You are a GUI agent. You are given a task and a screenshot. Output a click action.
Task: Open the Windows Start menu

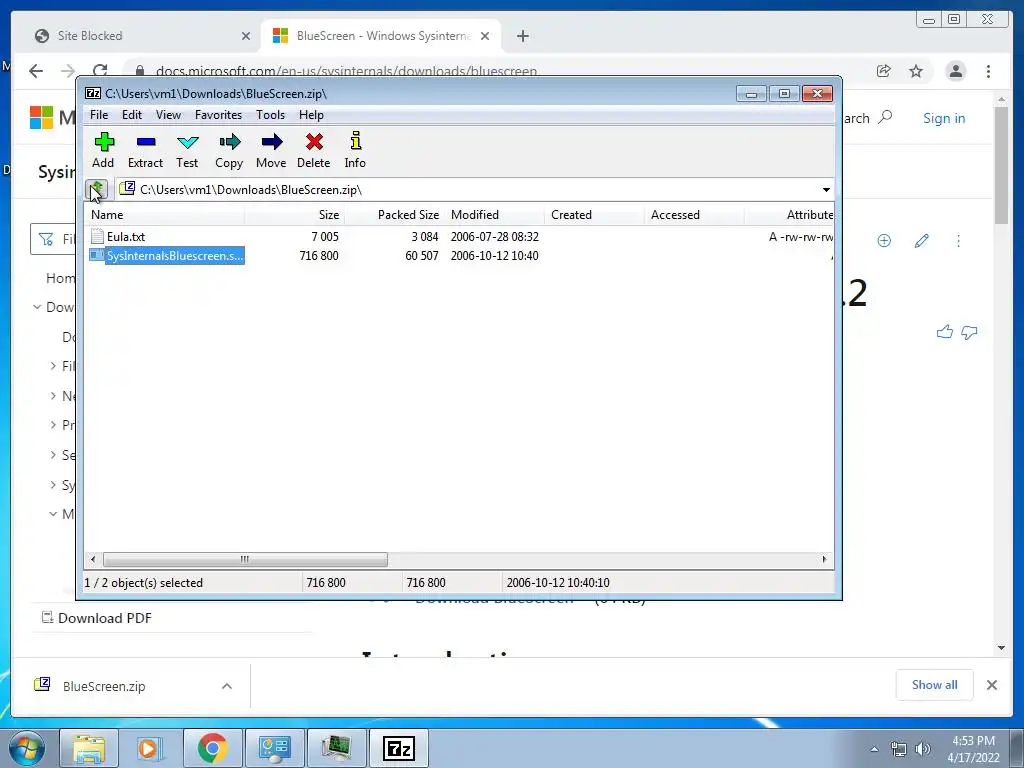point(27,748)
